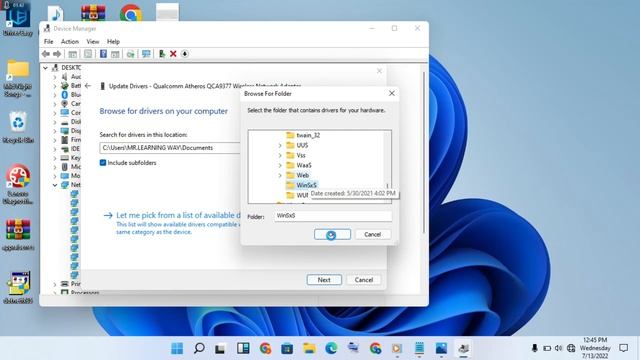
Task: Click the red X uninstall device icon
Action: coord(173,54)
